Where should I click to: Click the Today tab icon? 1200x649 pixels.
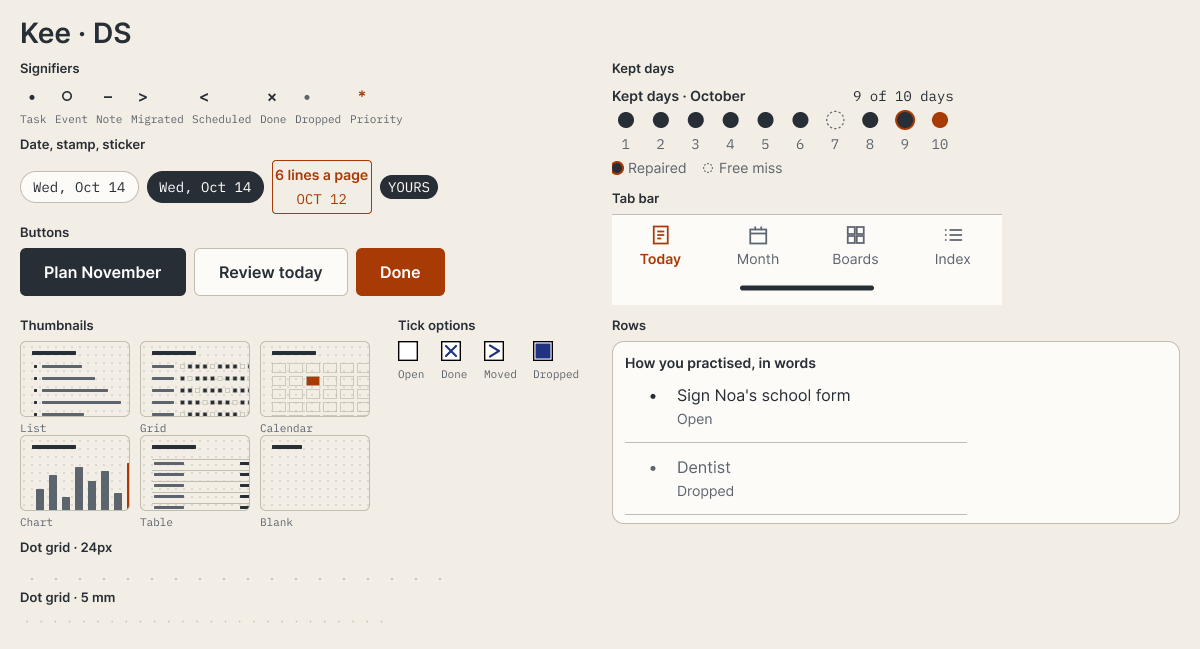(660, 235)
